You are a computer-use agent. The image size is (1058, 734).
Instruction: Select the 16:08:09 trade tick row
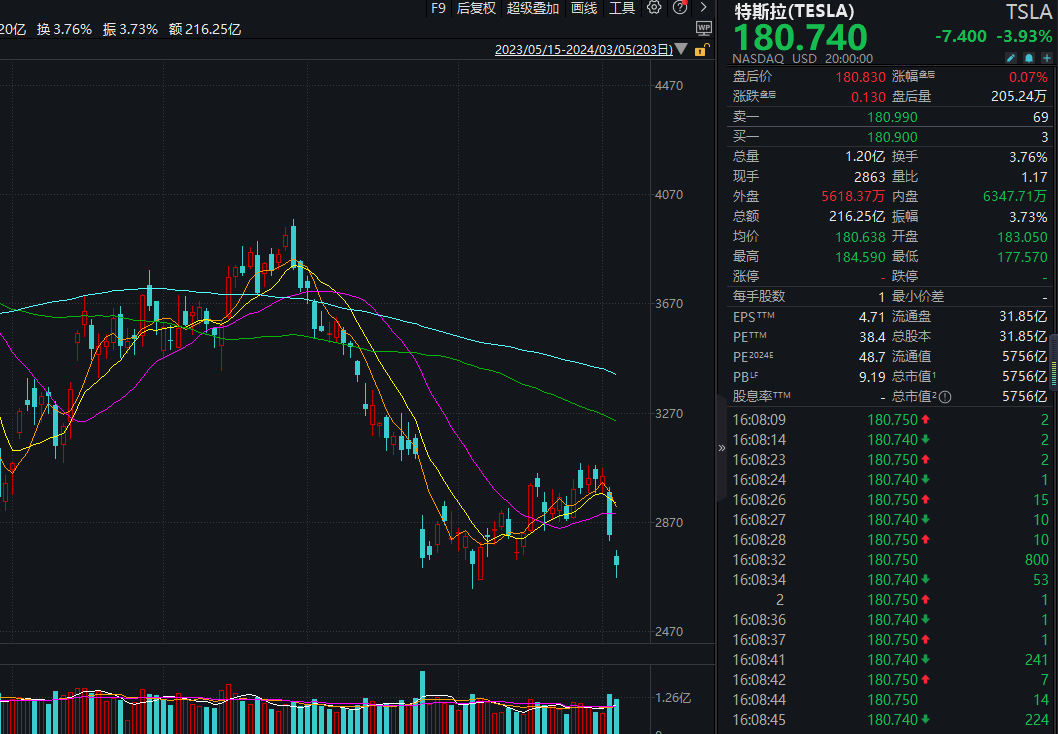coord(891,420)
